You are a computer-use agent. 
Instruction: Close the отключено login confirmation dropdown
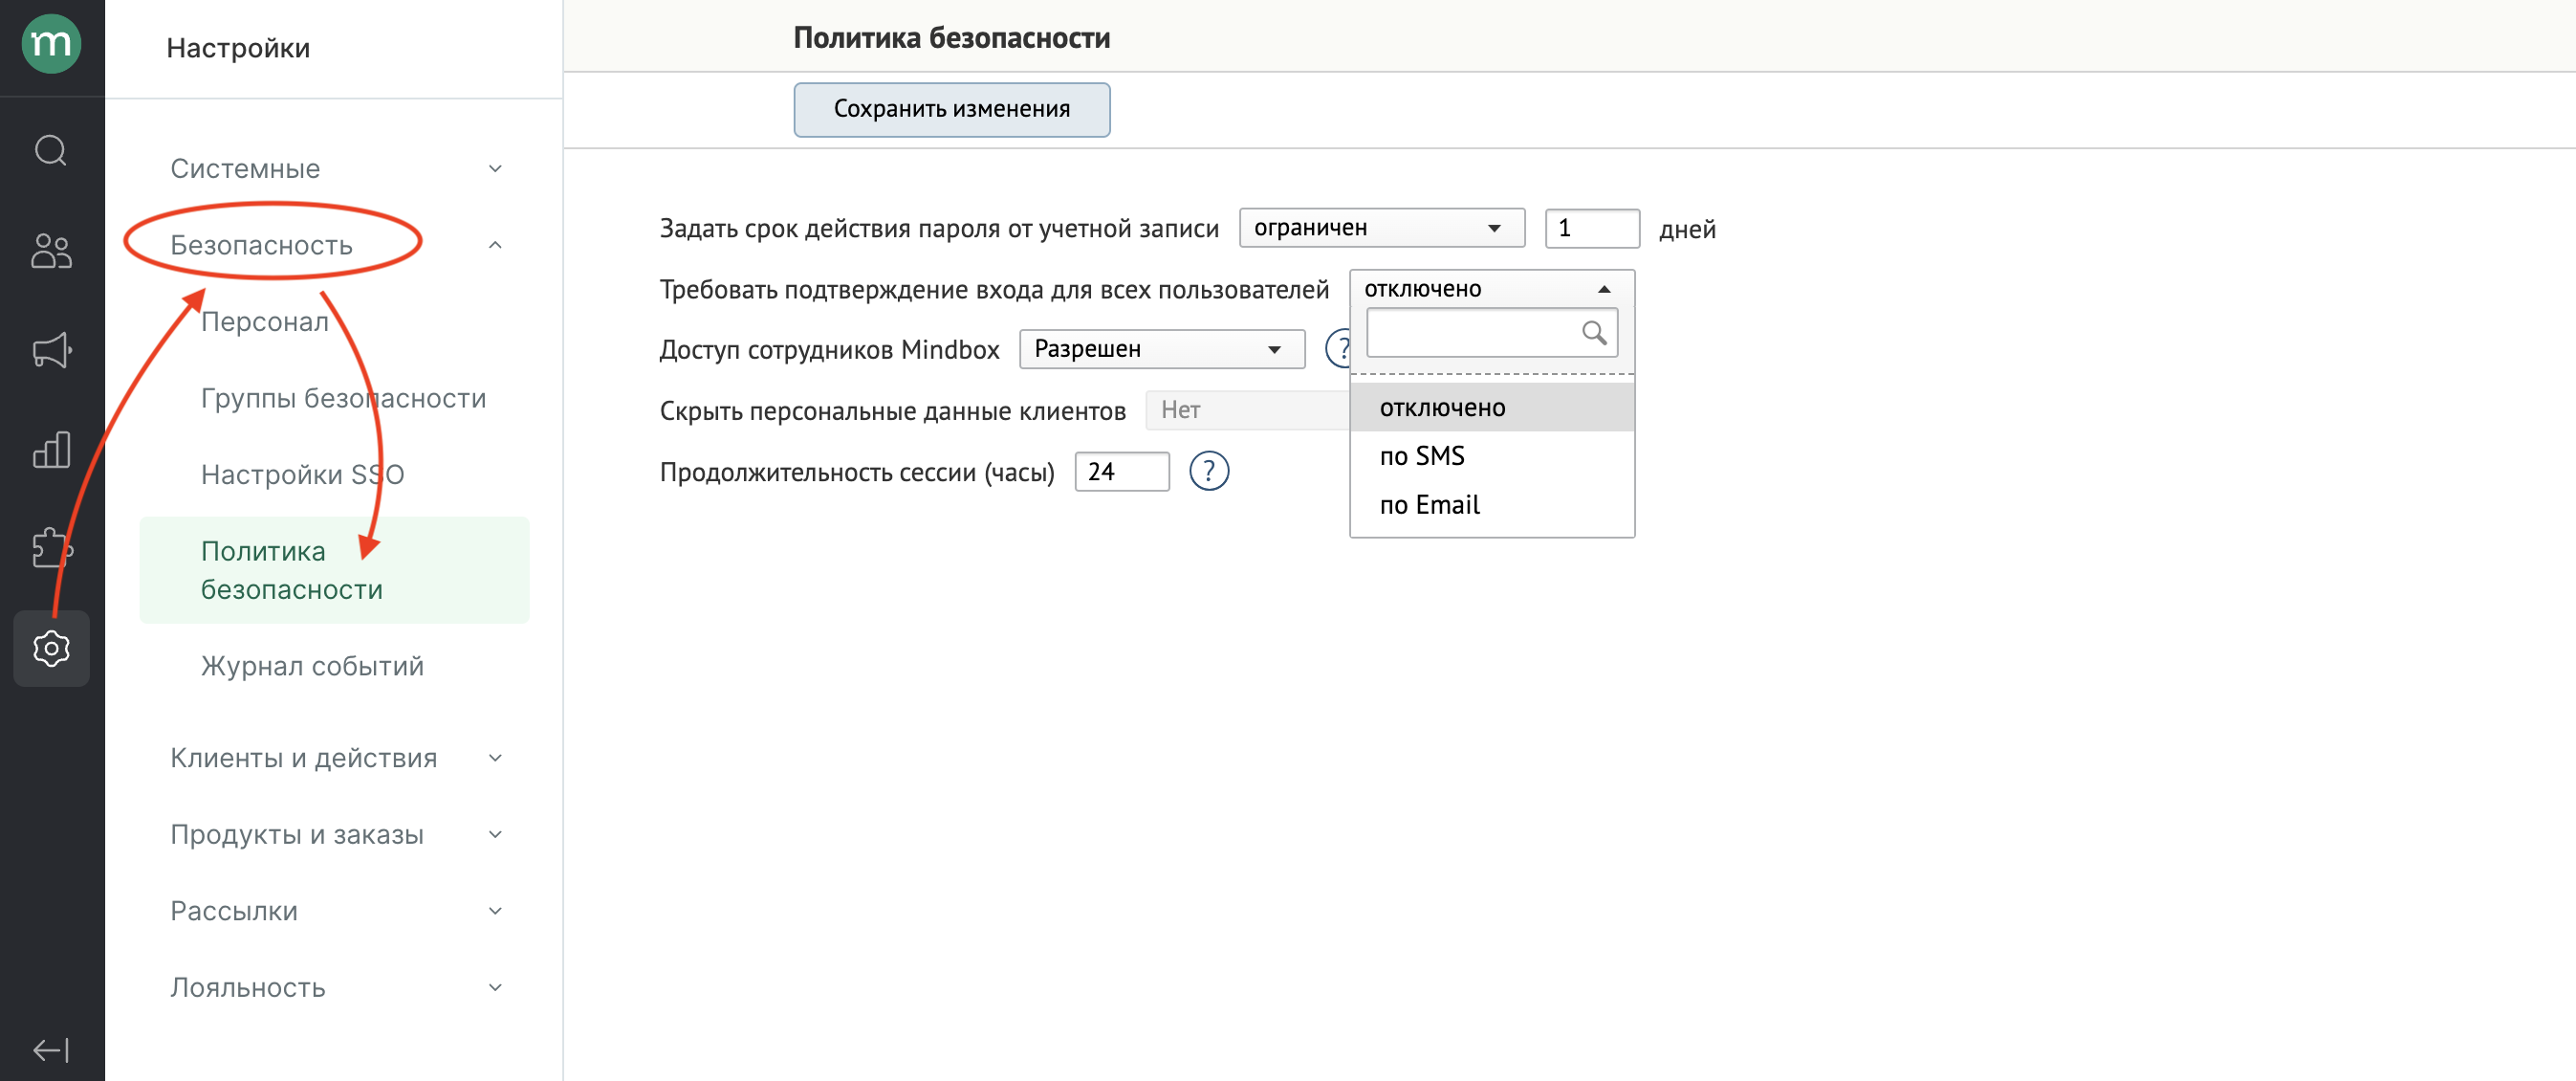pos(1491,289)
